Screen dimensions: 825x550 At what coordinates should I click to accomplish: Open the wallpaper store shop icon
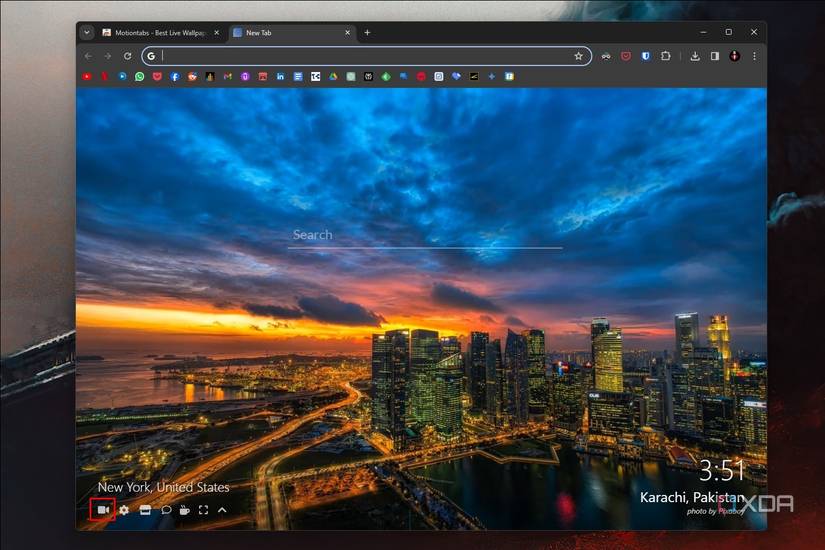click(145, 509)
